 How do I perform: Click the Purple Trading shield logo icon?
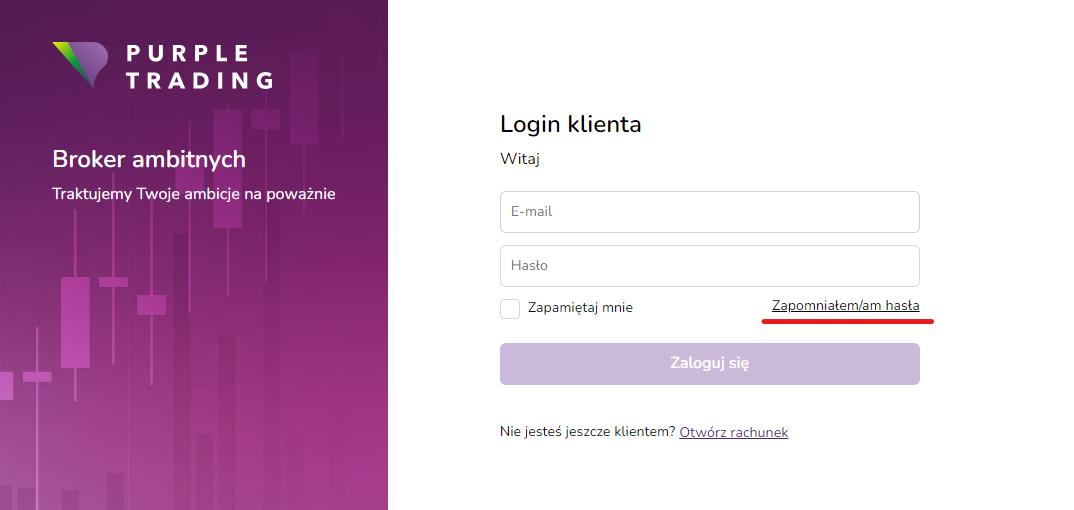click(x=80, y=64)
